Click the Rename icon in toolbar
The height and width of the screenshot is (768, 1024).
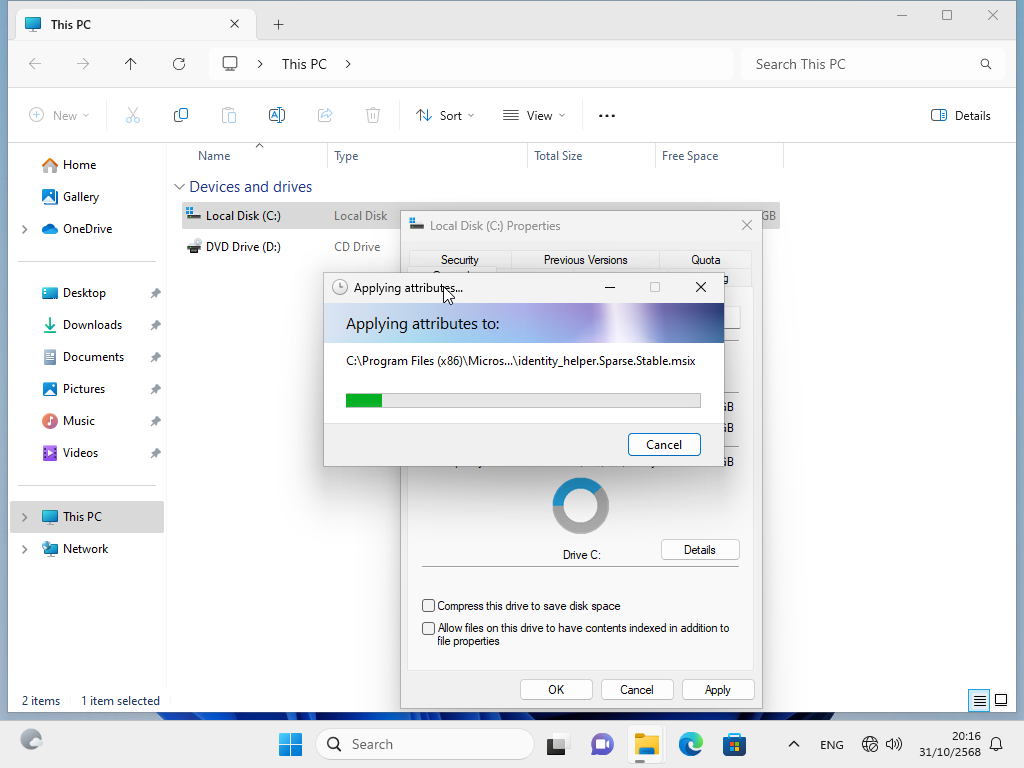coord(277,116)
